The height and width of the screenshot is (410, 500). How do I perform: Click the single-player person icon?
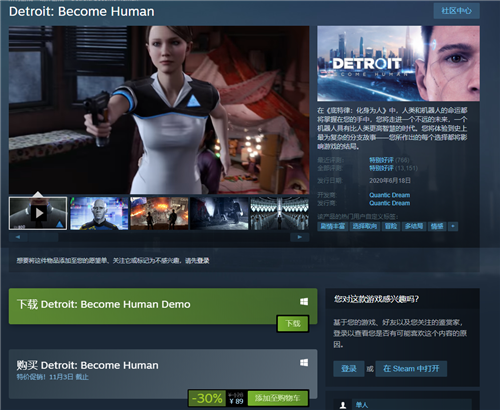(342, 405)
